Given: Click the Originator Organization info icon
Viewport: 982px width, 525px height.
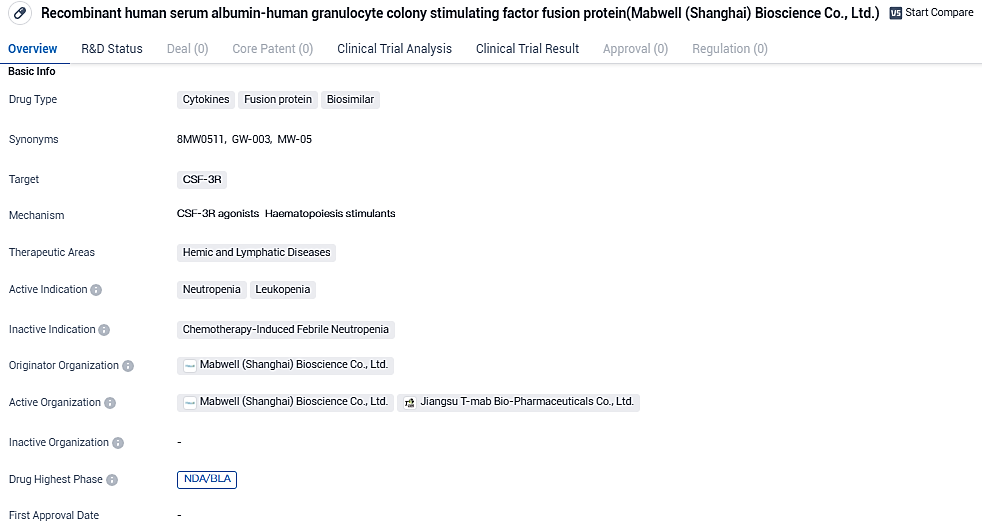Looking at the screenshot, I should [128, 366].
